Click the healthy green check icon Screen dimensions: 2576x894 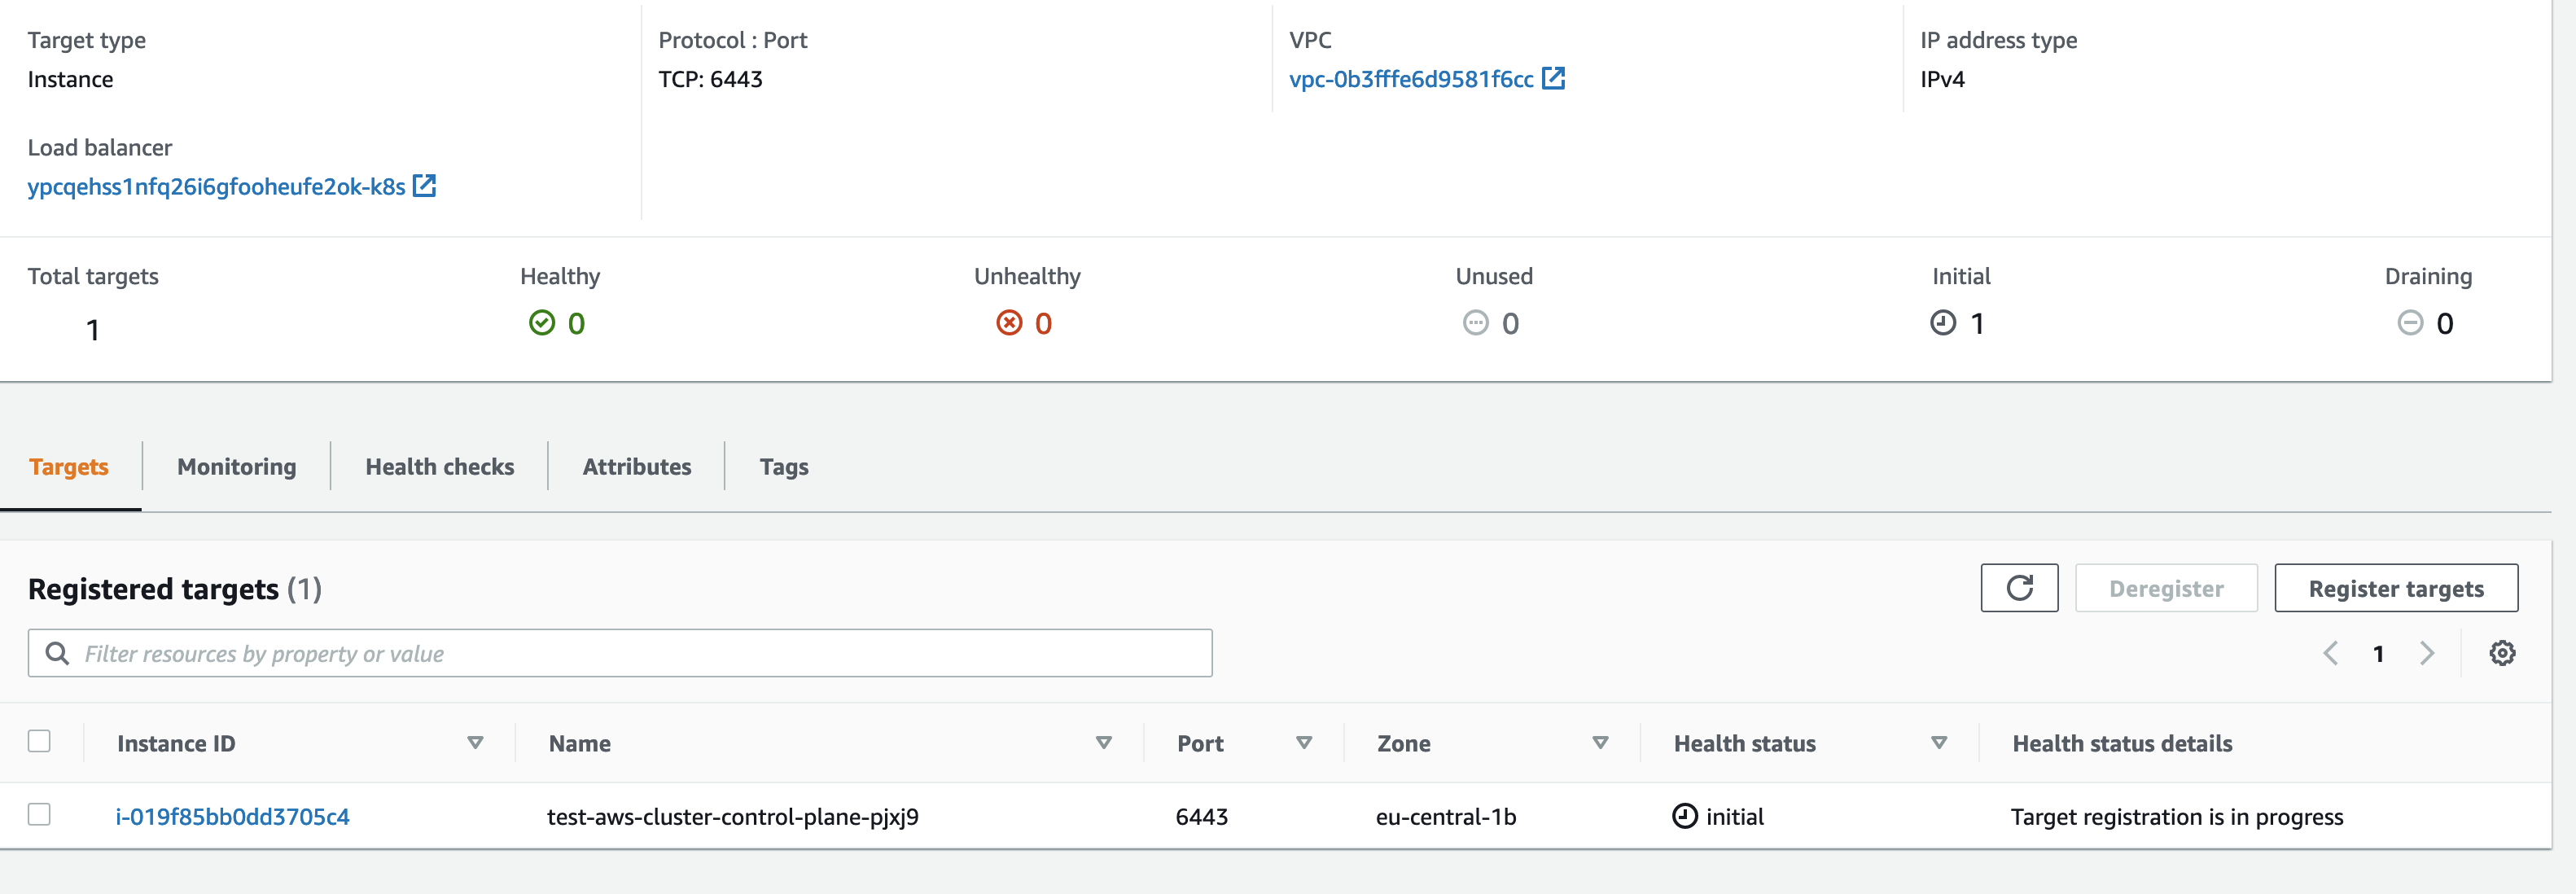pos(541,322)
